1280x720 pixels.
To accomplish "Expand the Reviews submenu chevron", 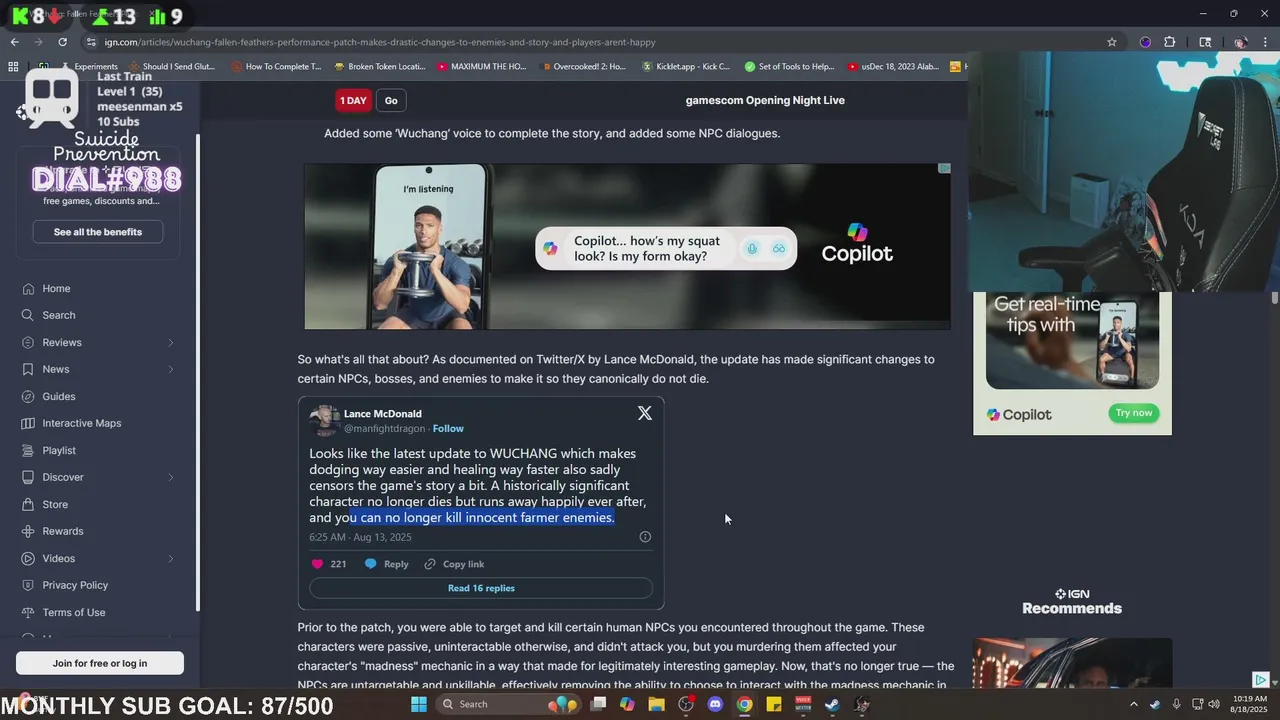I will [x=170, y=342].
